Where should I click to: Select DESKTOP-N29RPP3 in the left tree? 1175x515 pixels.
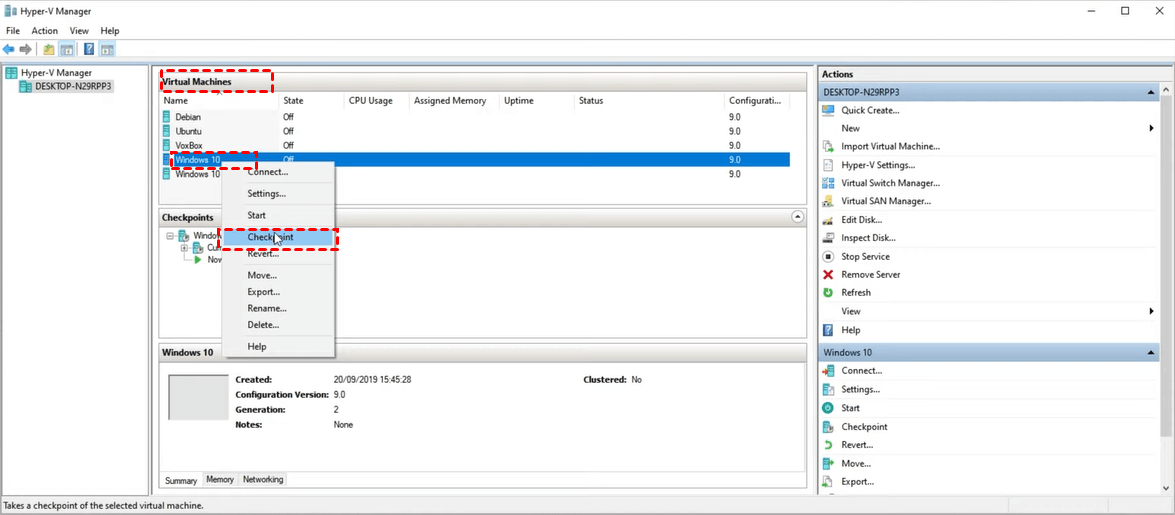pyautogui.click(x=73, y=87)
